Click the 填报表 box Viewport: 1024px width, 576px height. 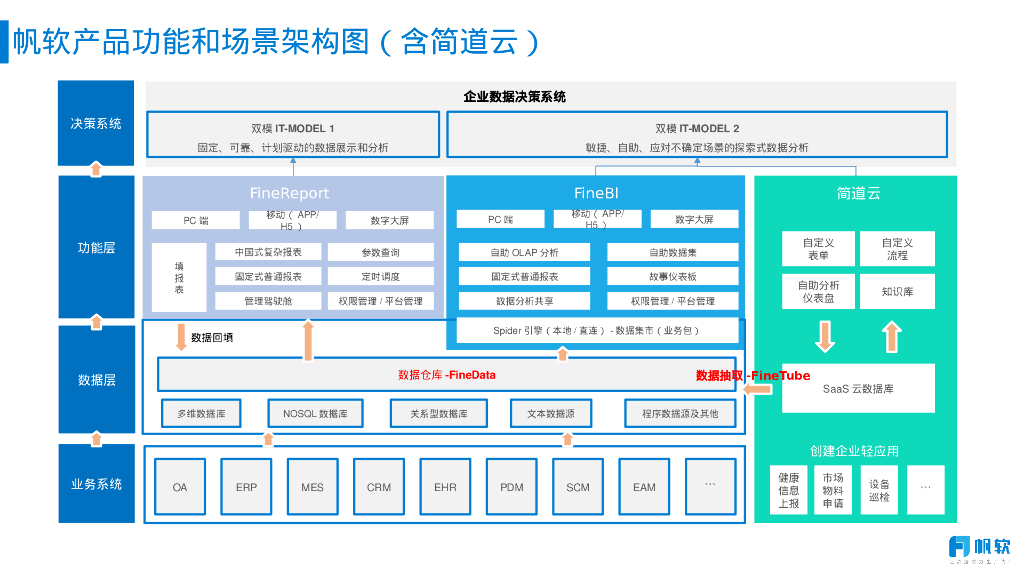tap(179, 278)
